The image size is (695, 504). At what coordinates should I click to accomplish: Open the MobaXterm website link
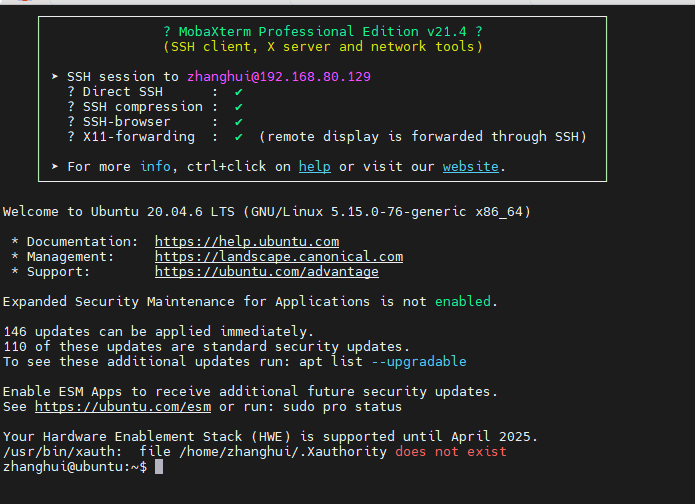coord(471,167)
